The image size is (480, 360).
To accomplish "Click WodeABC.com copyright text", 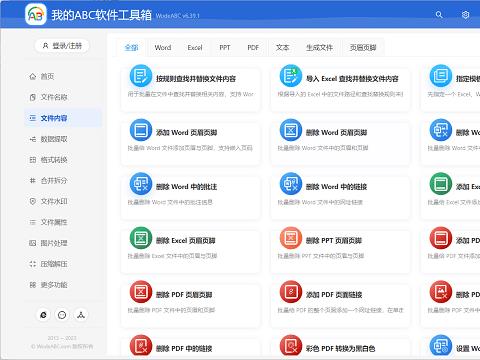I will pos(62,347).
